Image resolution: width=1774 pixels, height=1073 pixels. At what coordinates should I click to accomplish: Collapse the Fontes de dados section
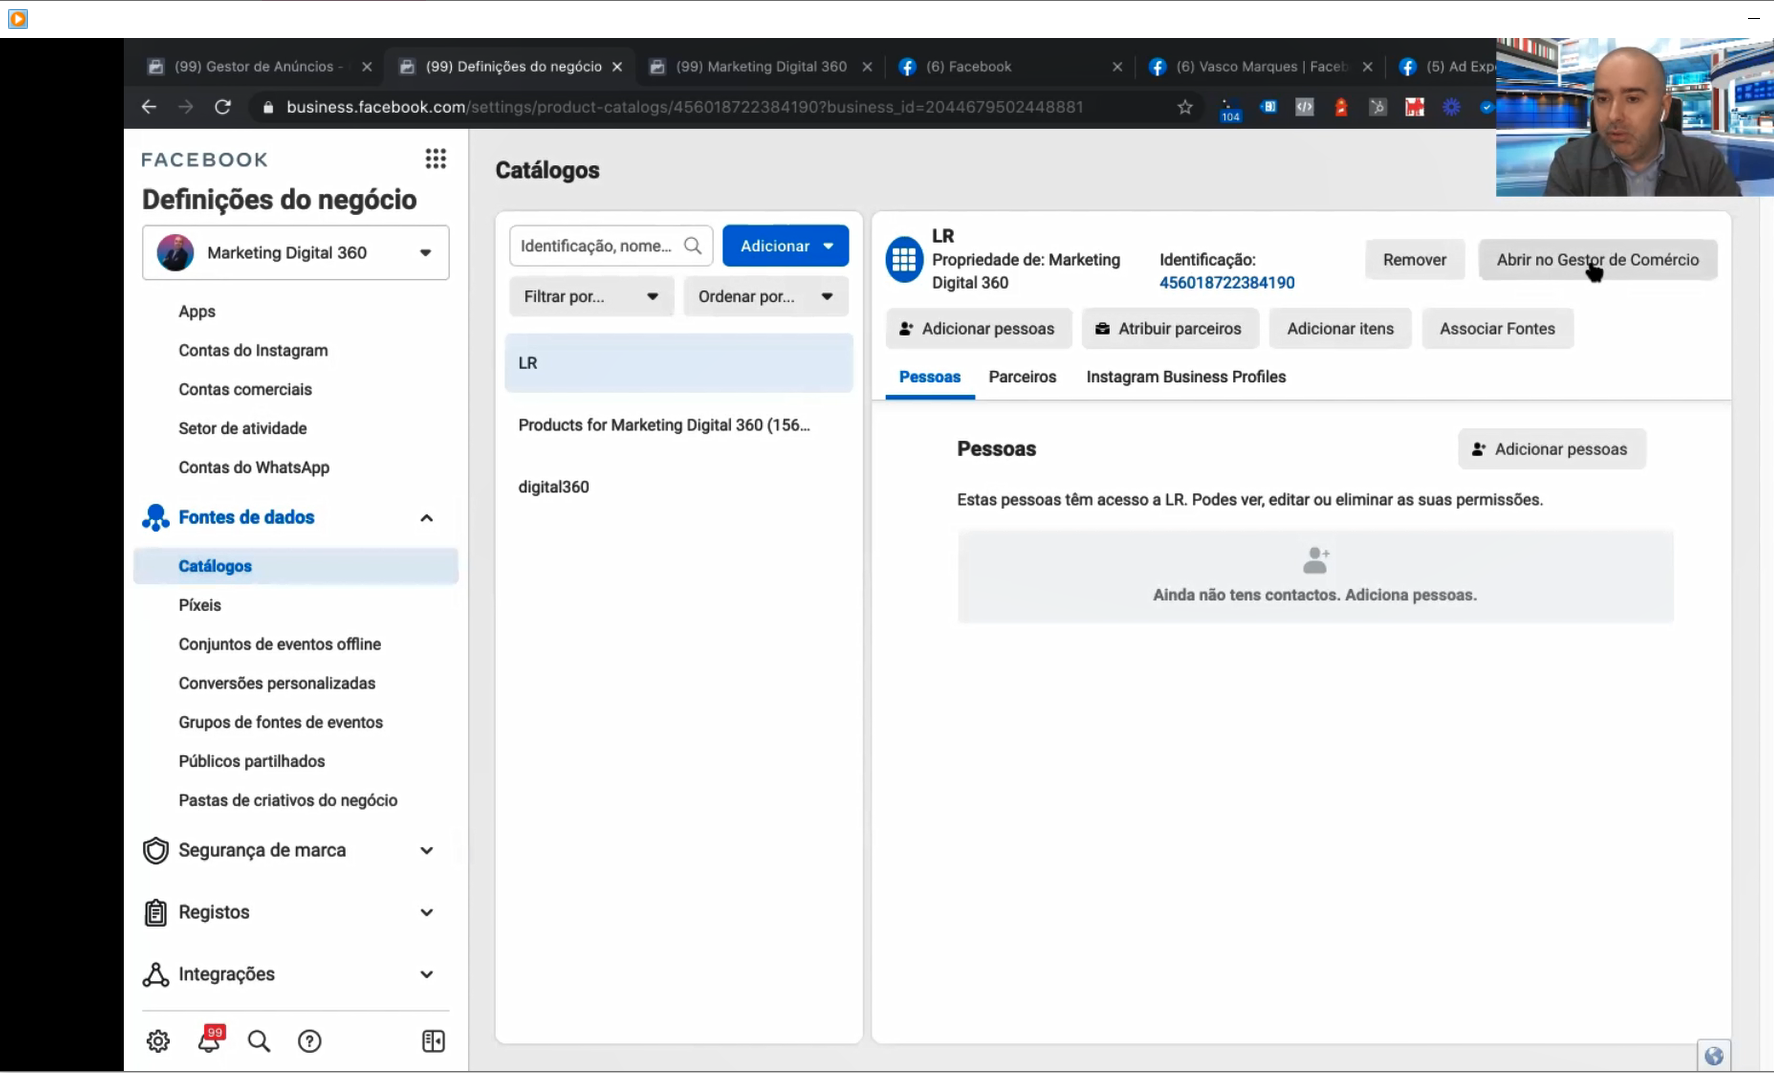tap(426, 518)
